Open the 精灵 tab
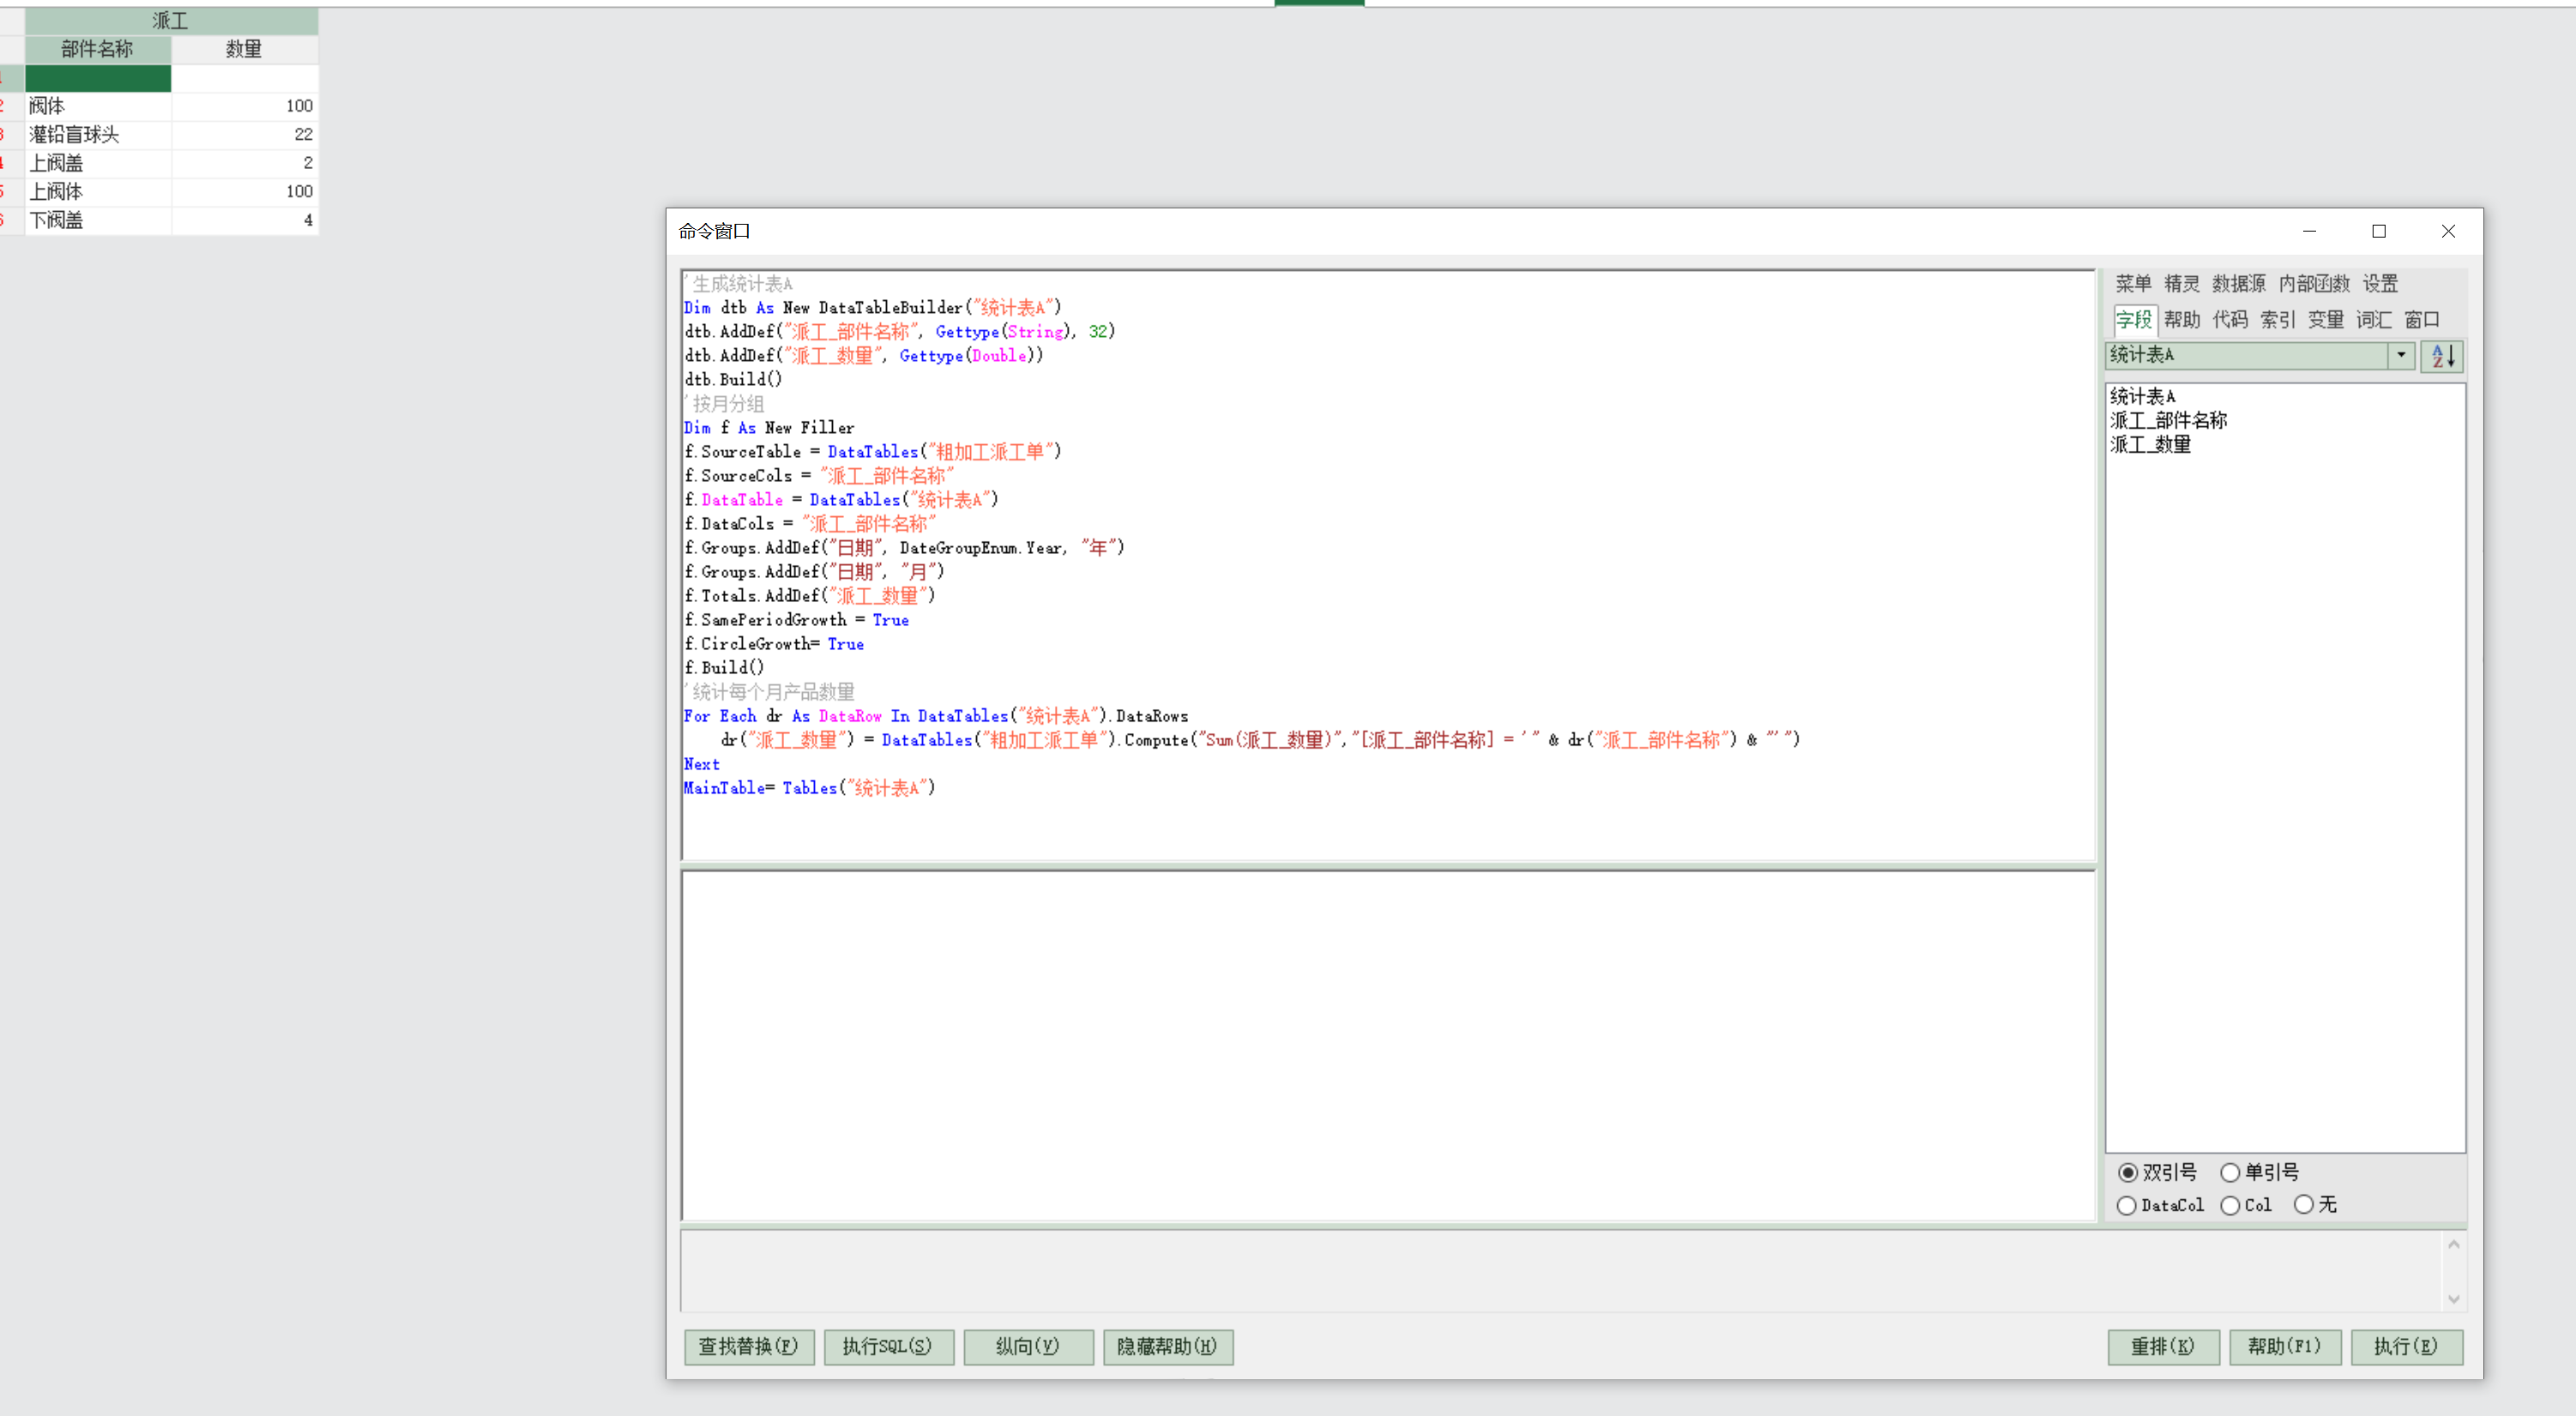The width and height of the screenshot is (2576, 1416). (2182, 284)
